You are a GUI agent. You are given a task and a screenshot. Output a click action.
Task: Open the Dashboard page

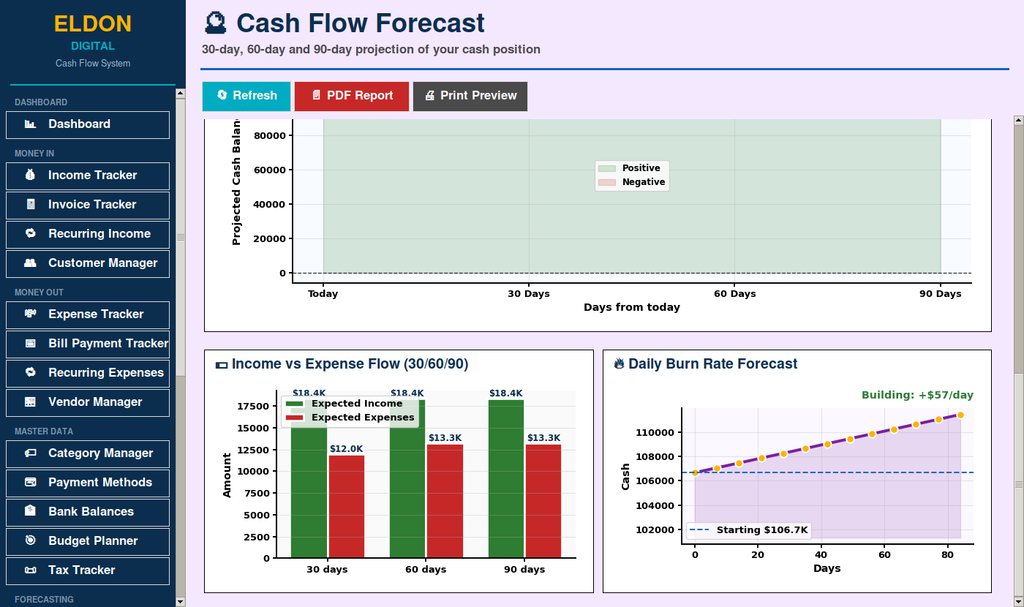[x=88, y=125]
